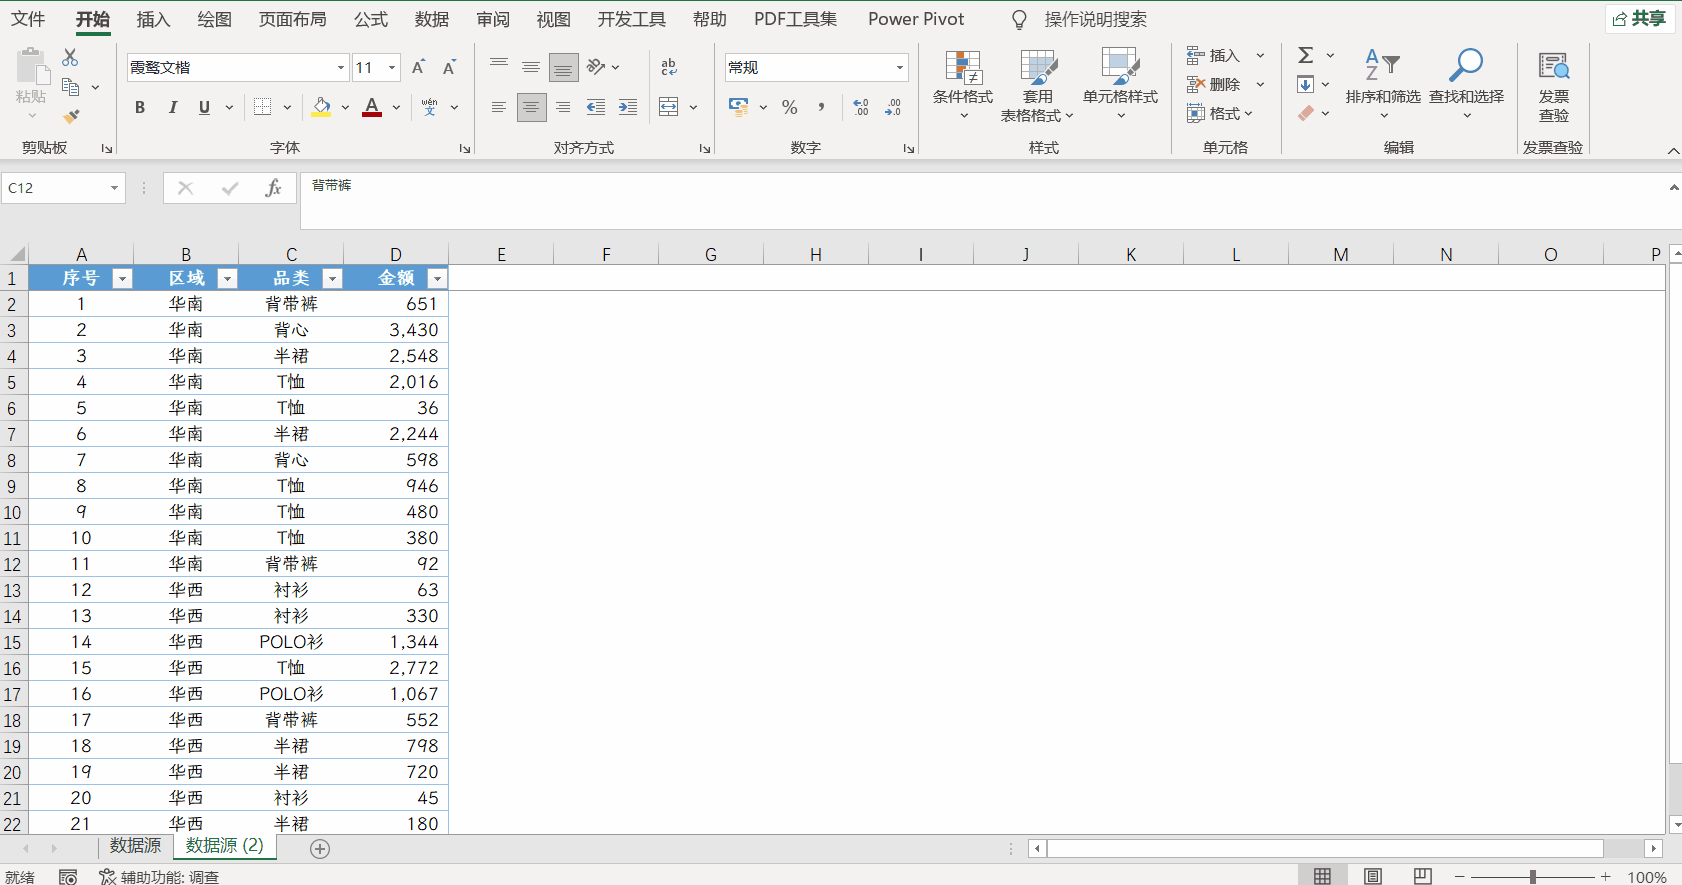The image size is (1682, 885).
Task: Decrease the indent level
Action: (596, 107)
